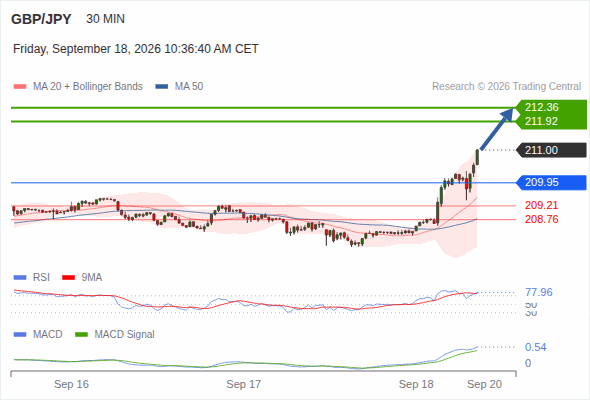This screenshot has height=400, width=590.
Task: Click the green MACD Signal legend marker
Action: pos(81,335)
